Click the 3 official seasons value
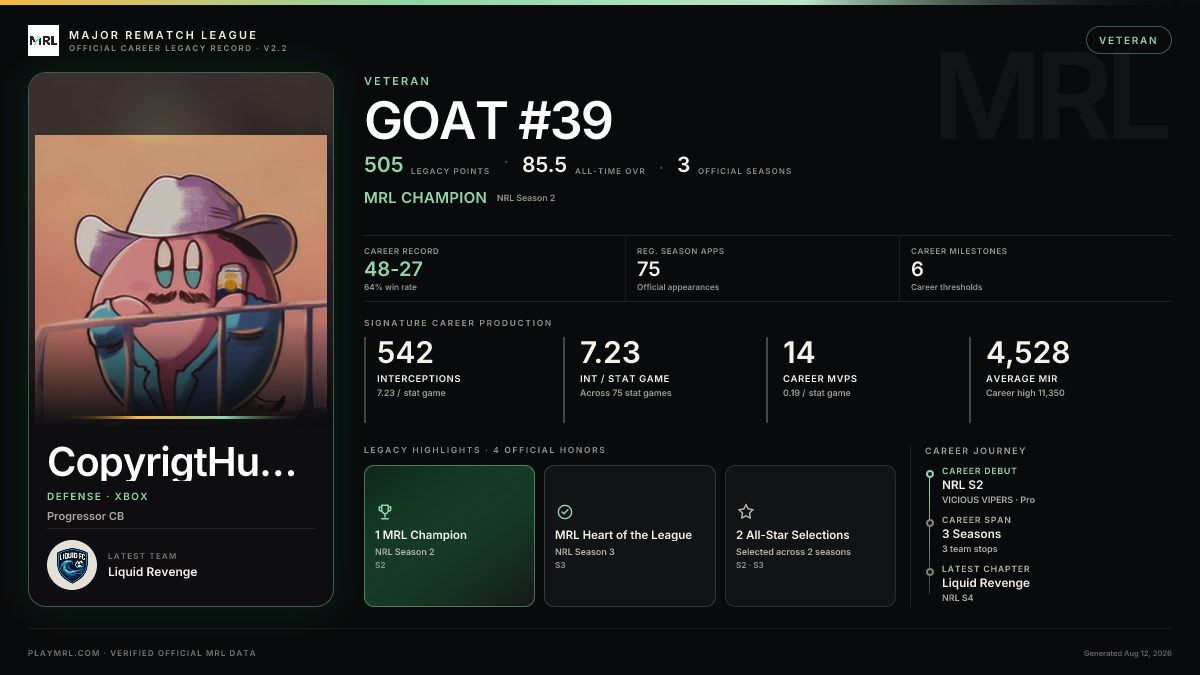The image size is (1200, 675). coord(684,165)
